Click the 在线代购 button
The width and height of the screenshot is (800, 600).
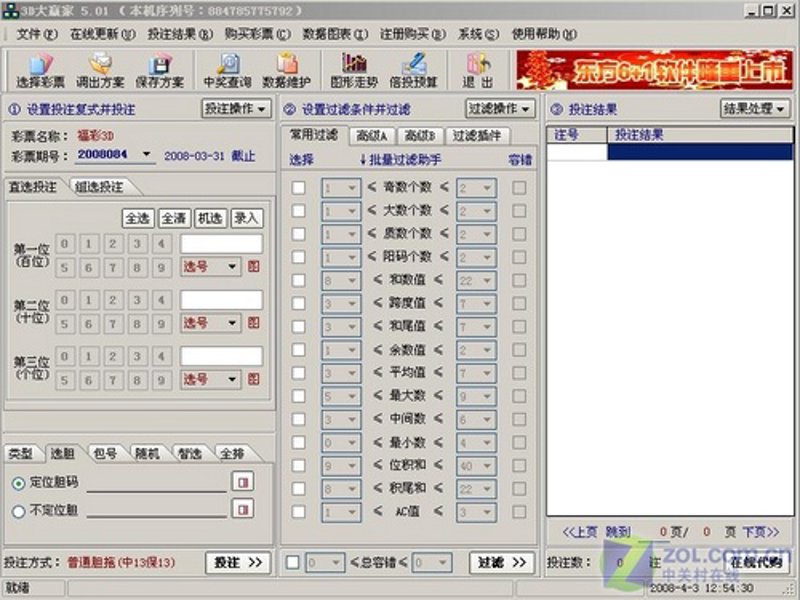757,562
